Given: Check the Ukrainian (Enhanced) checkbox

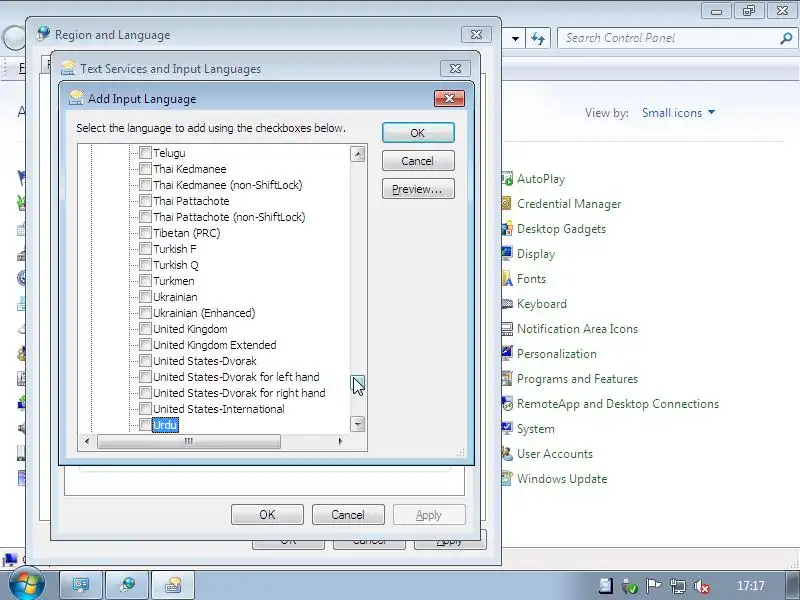Looking at the screenshot, I should tap(145, 313).
